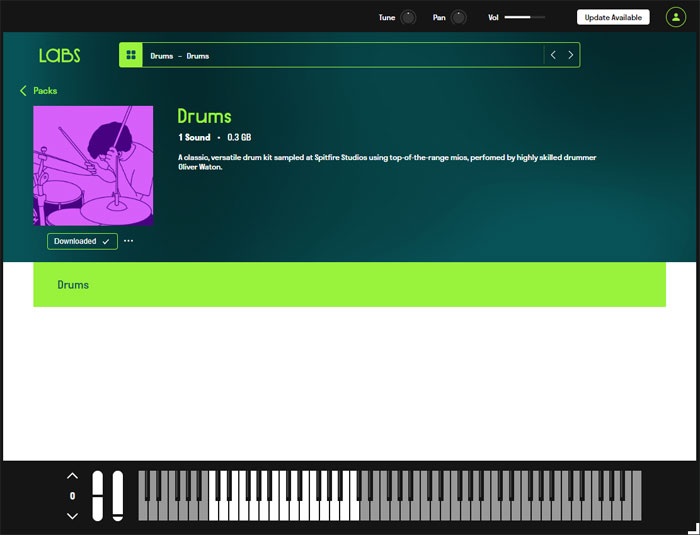
Task: Click the LABS logo
Action: click(x=59, y=55)
